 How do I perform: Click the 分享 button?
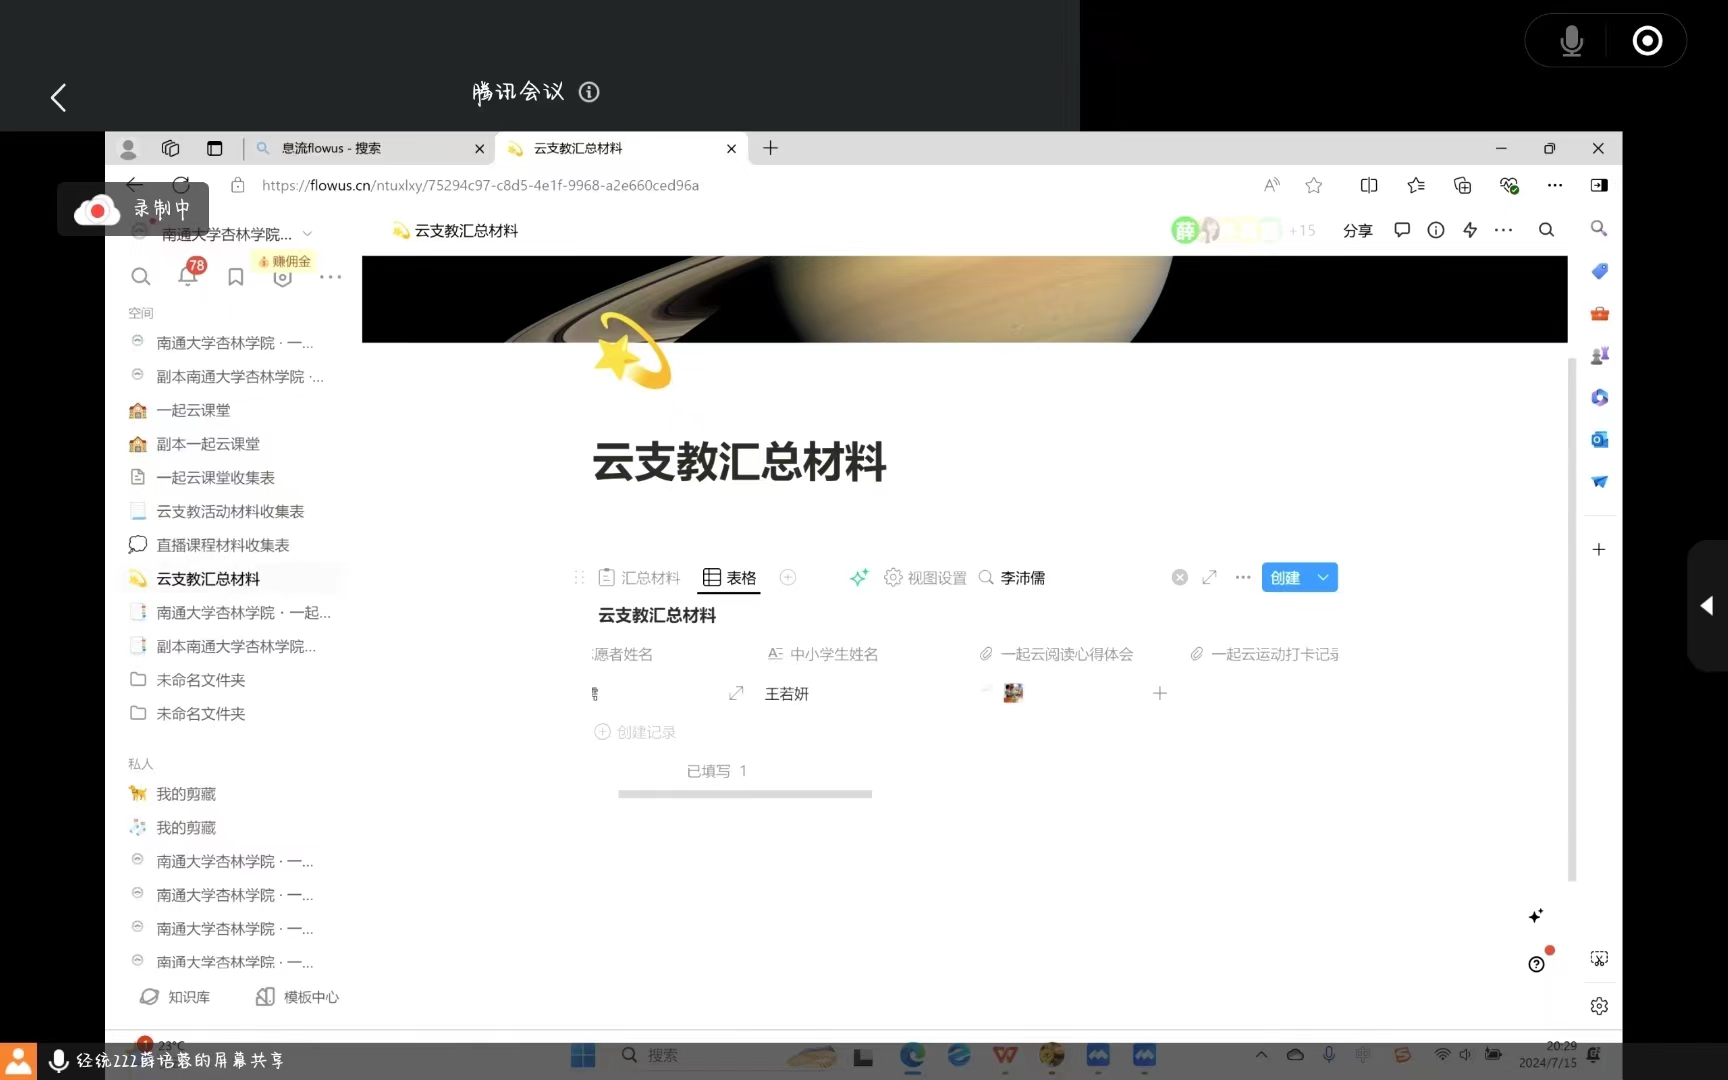[x=1357, y=231]
